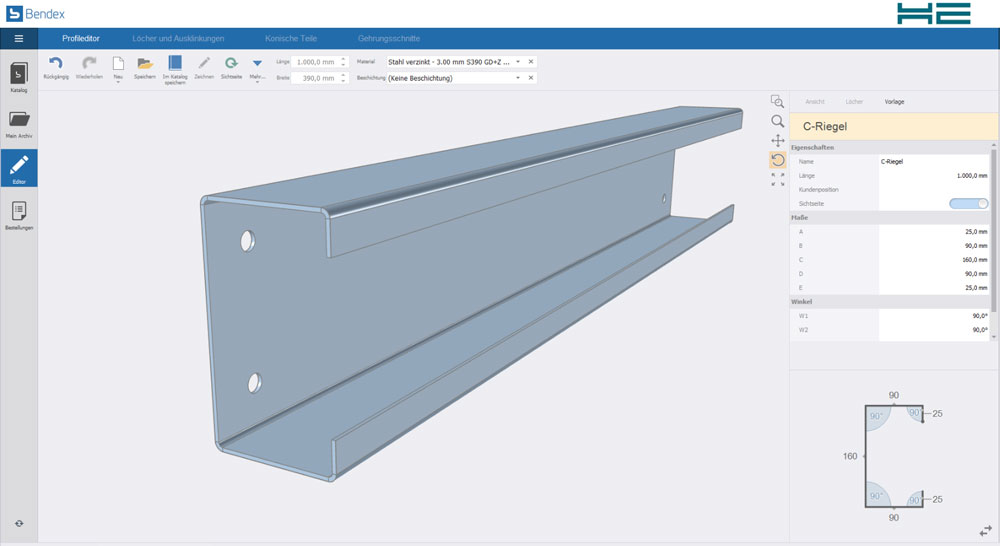Click the Sichtseite rotate icon

point(231,64)
